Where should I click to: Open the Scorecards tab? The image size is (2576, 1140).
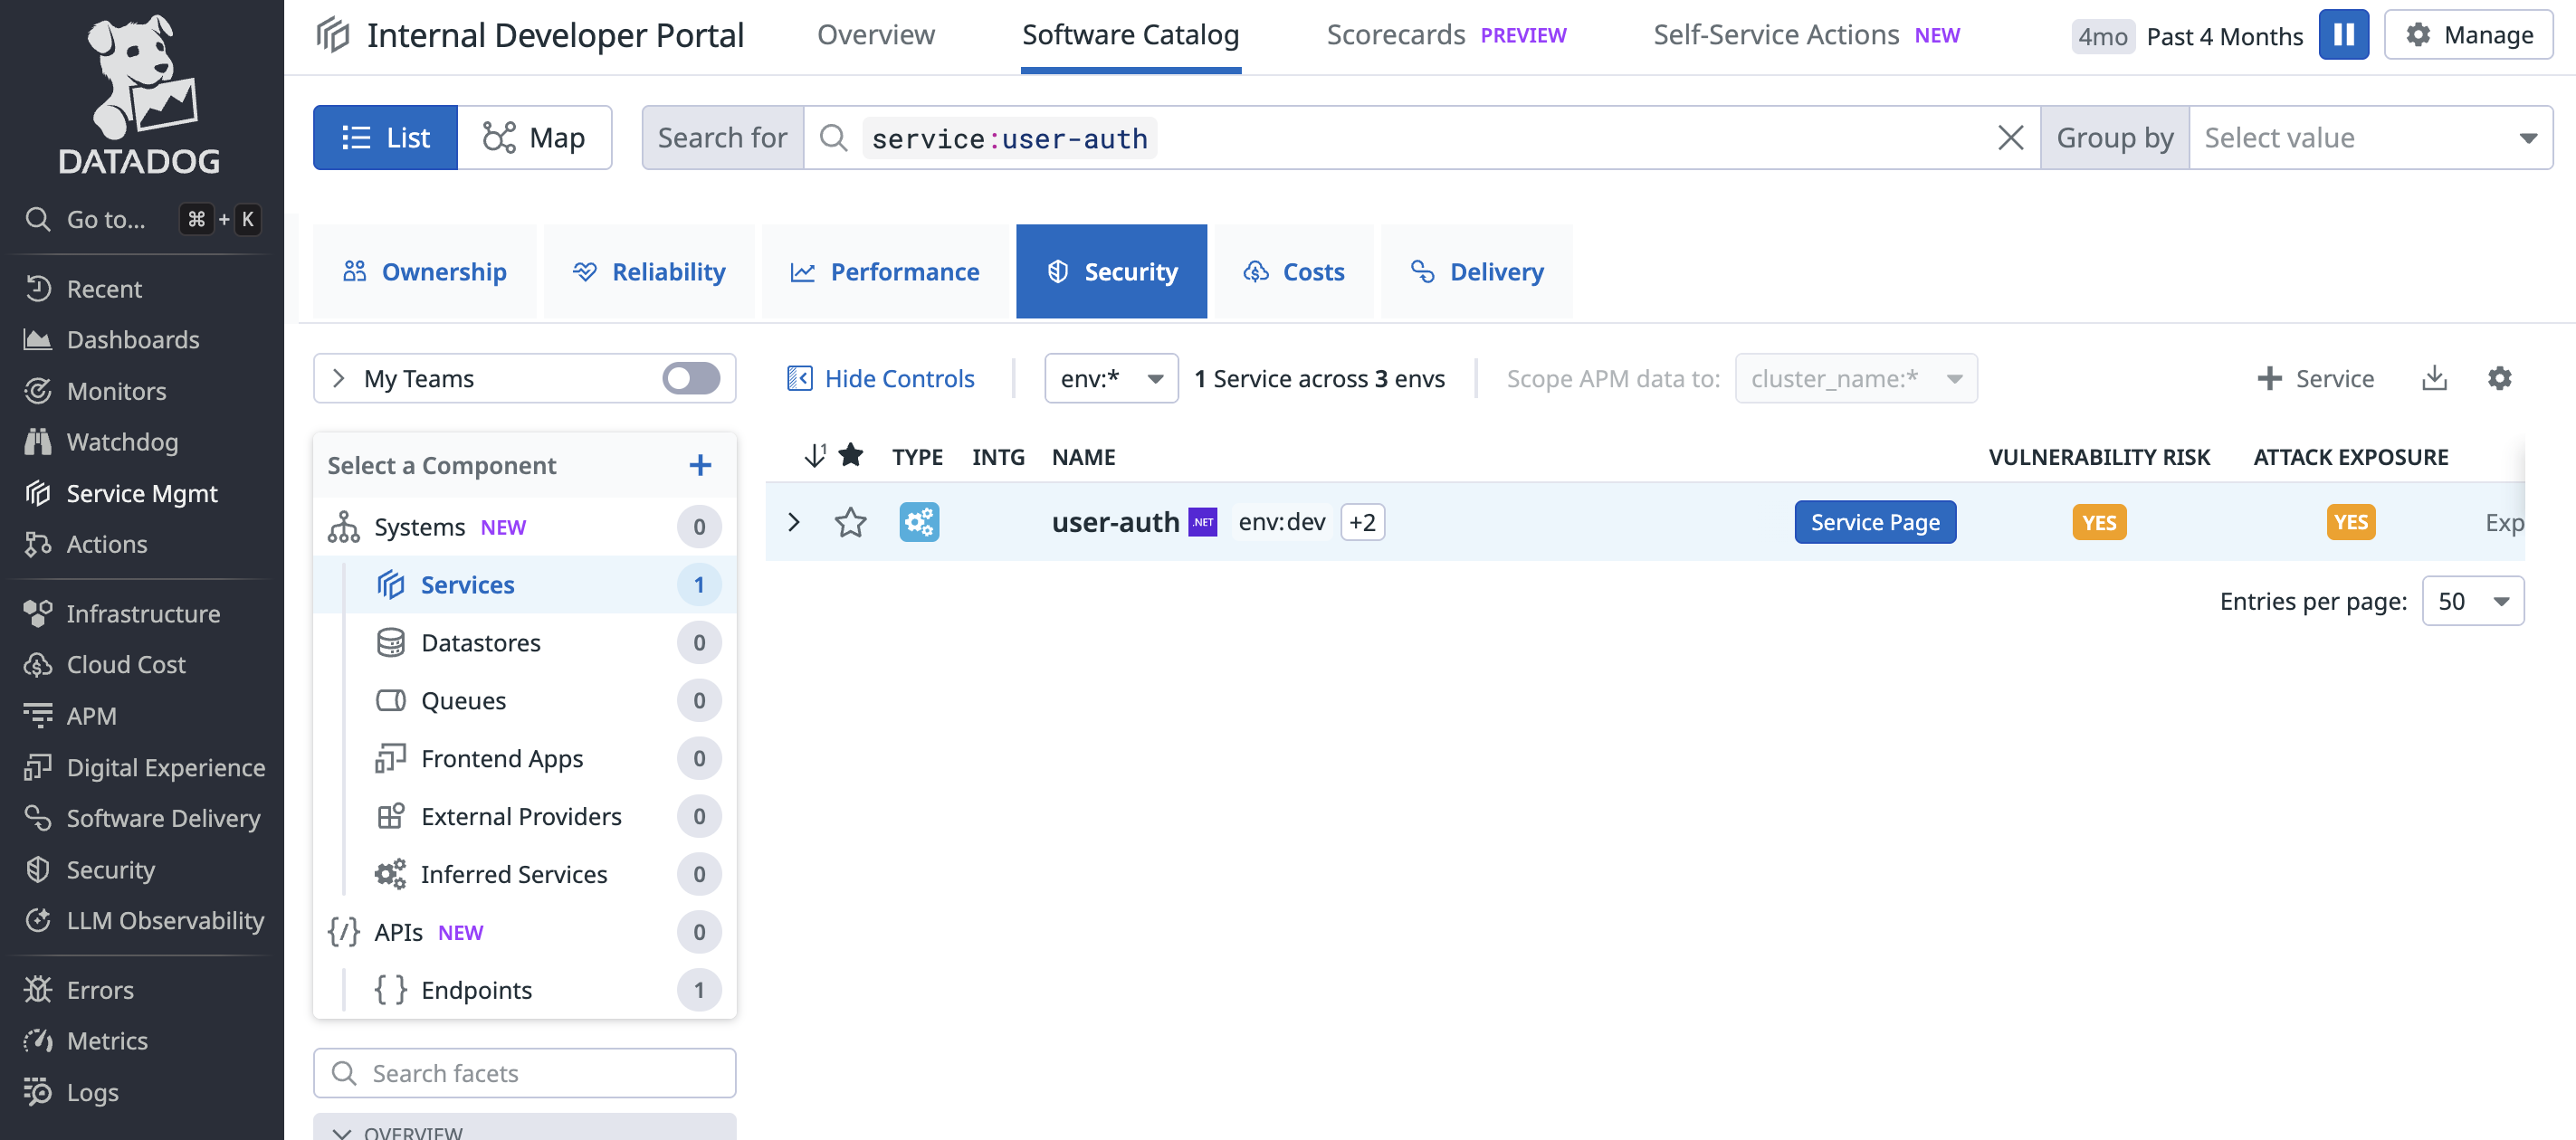[1395, 35]
